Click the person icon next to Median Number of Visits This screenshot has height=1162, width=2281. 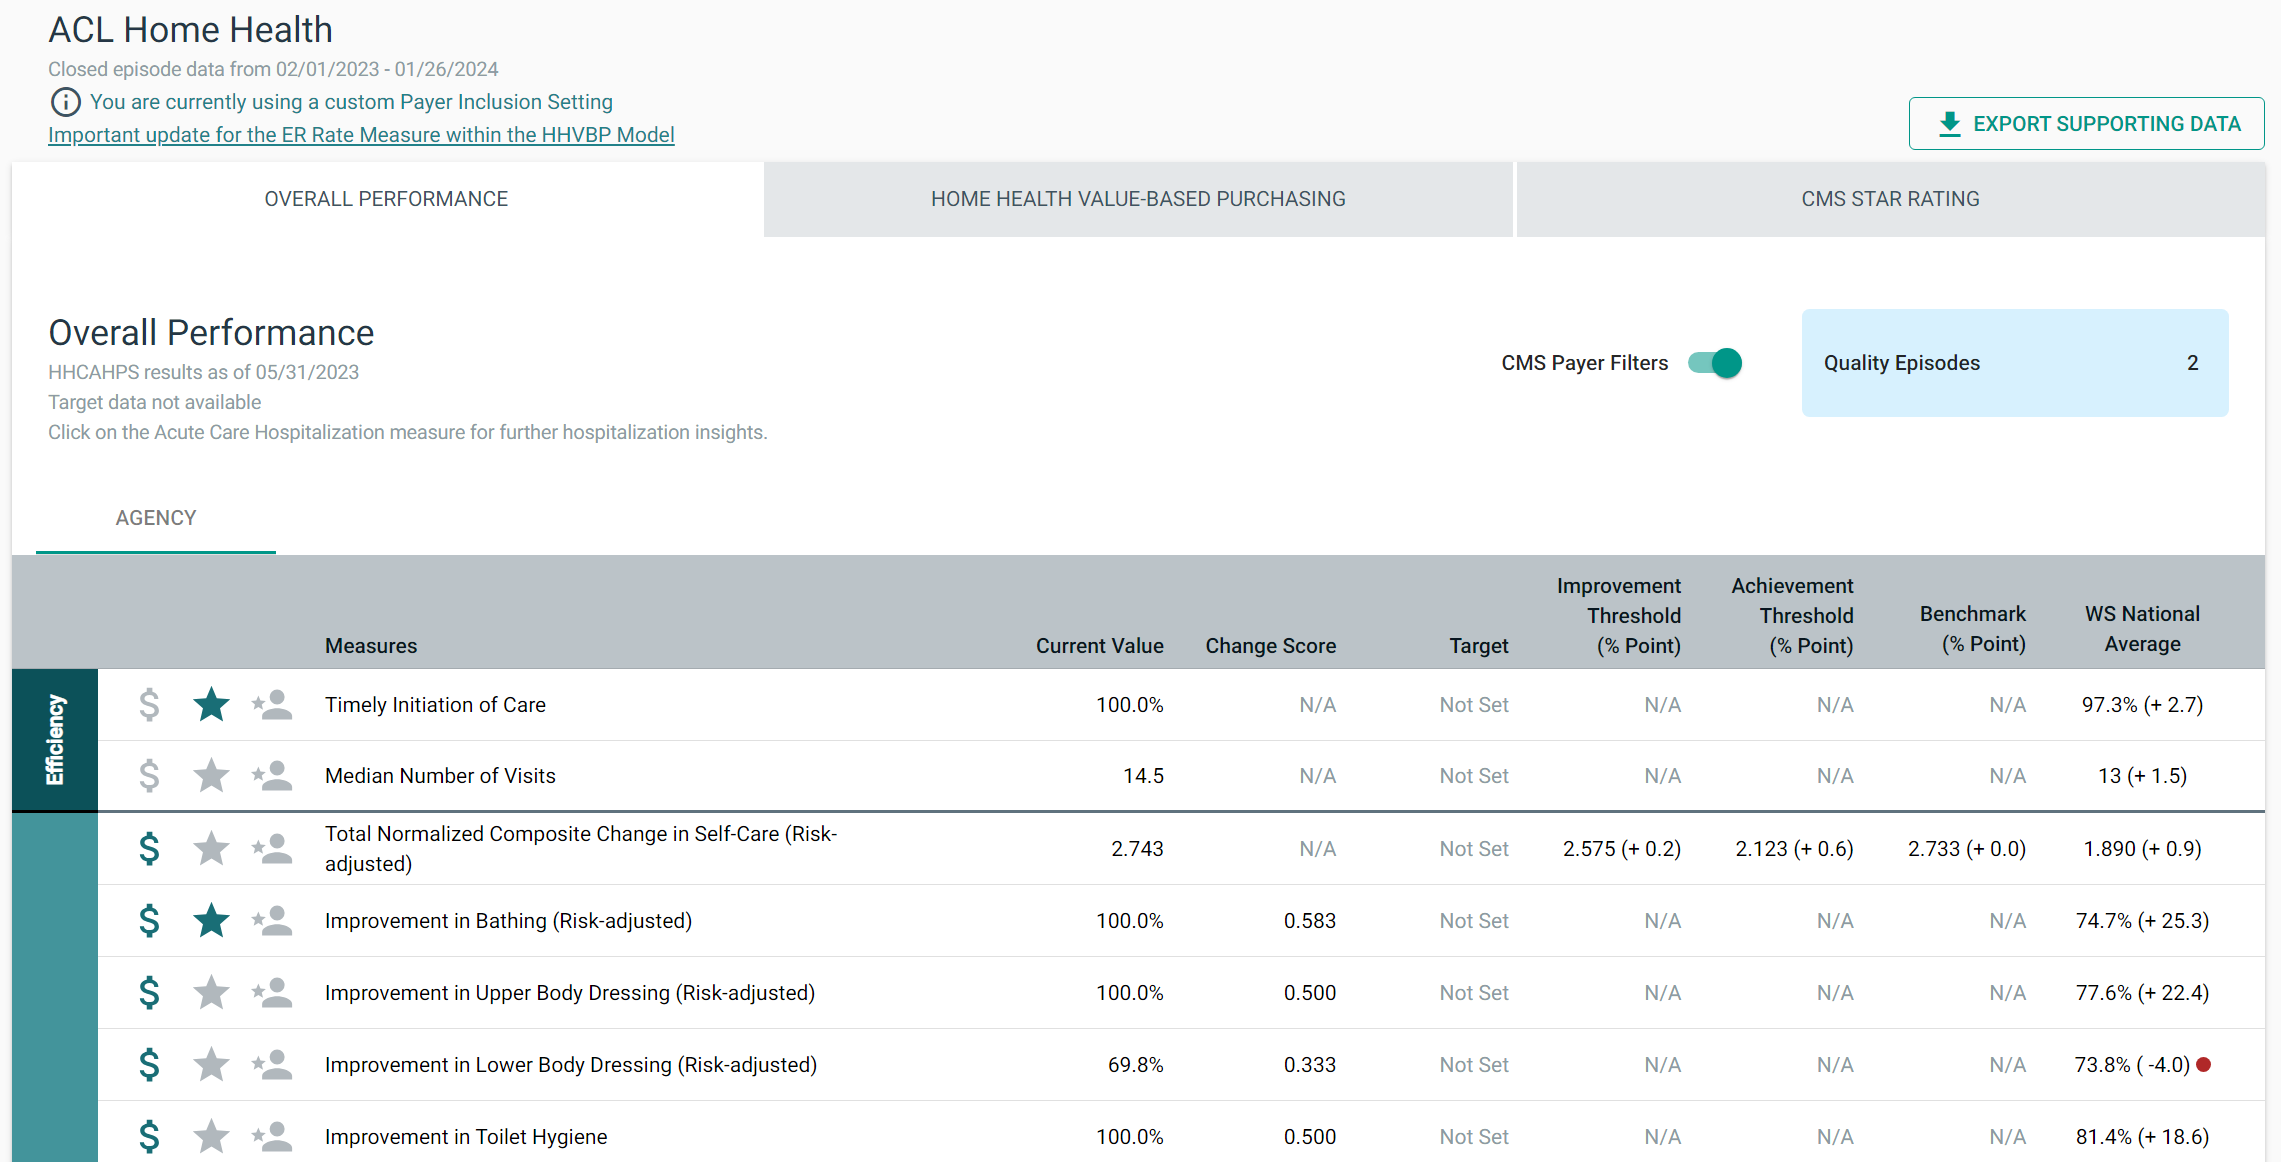[x=271, y=775]
